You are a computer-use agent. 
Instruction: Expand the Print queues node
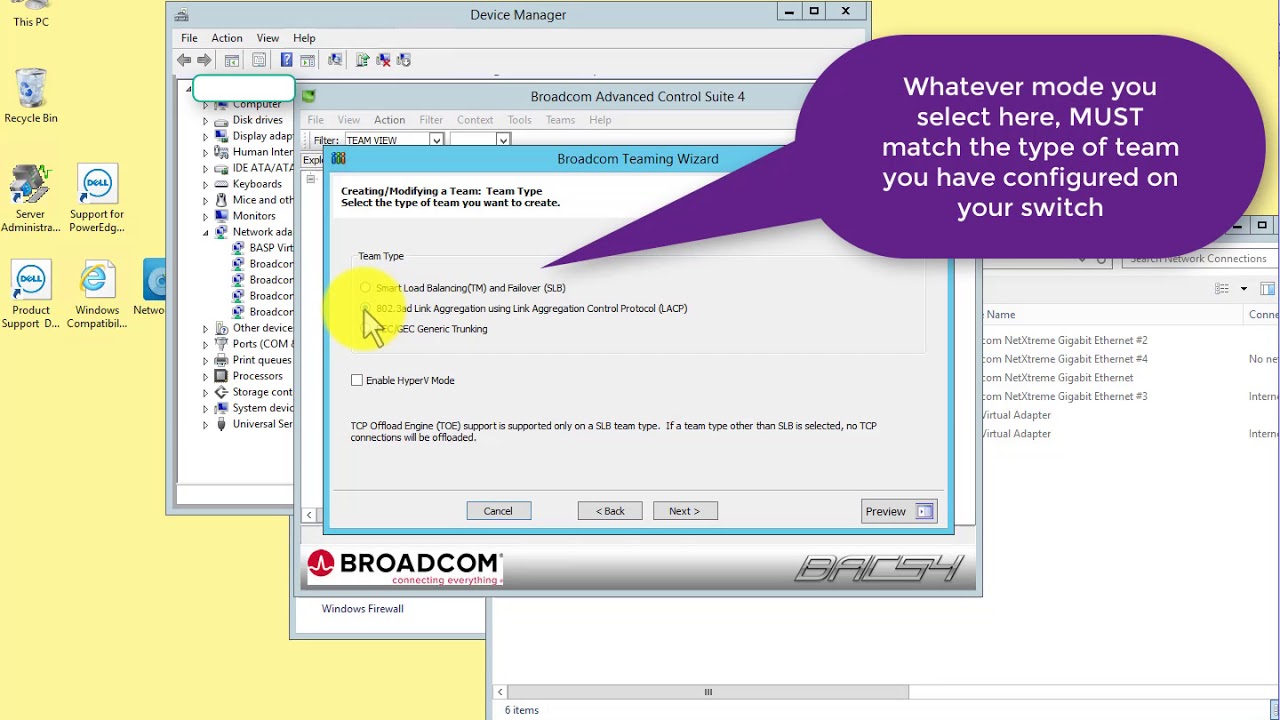tap(205, 360)
